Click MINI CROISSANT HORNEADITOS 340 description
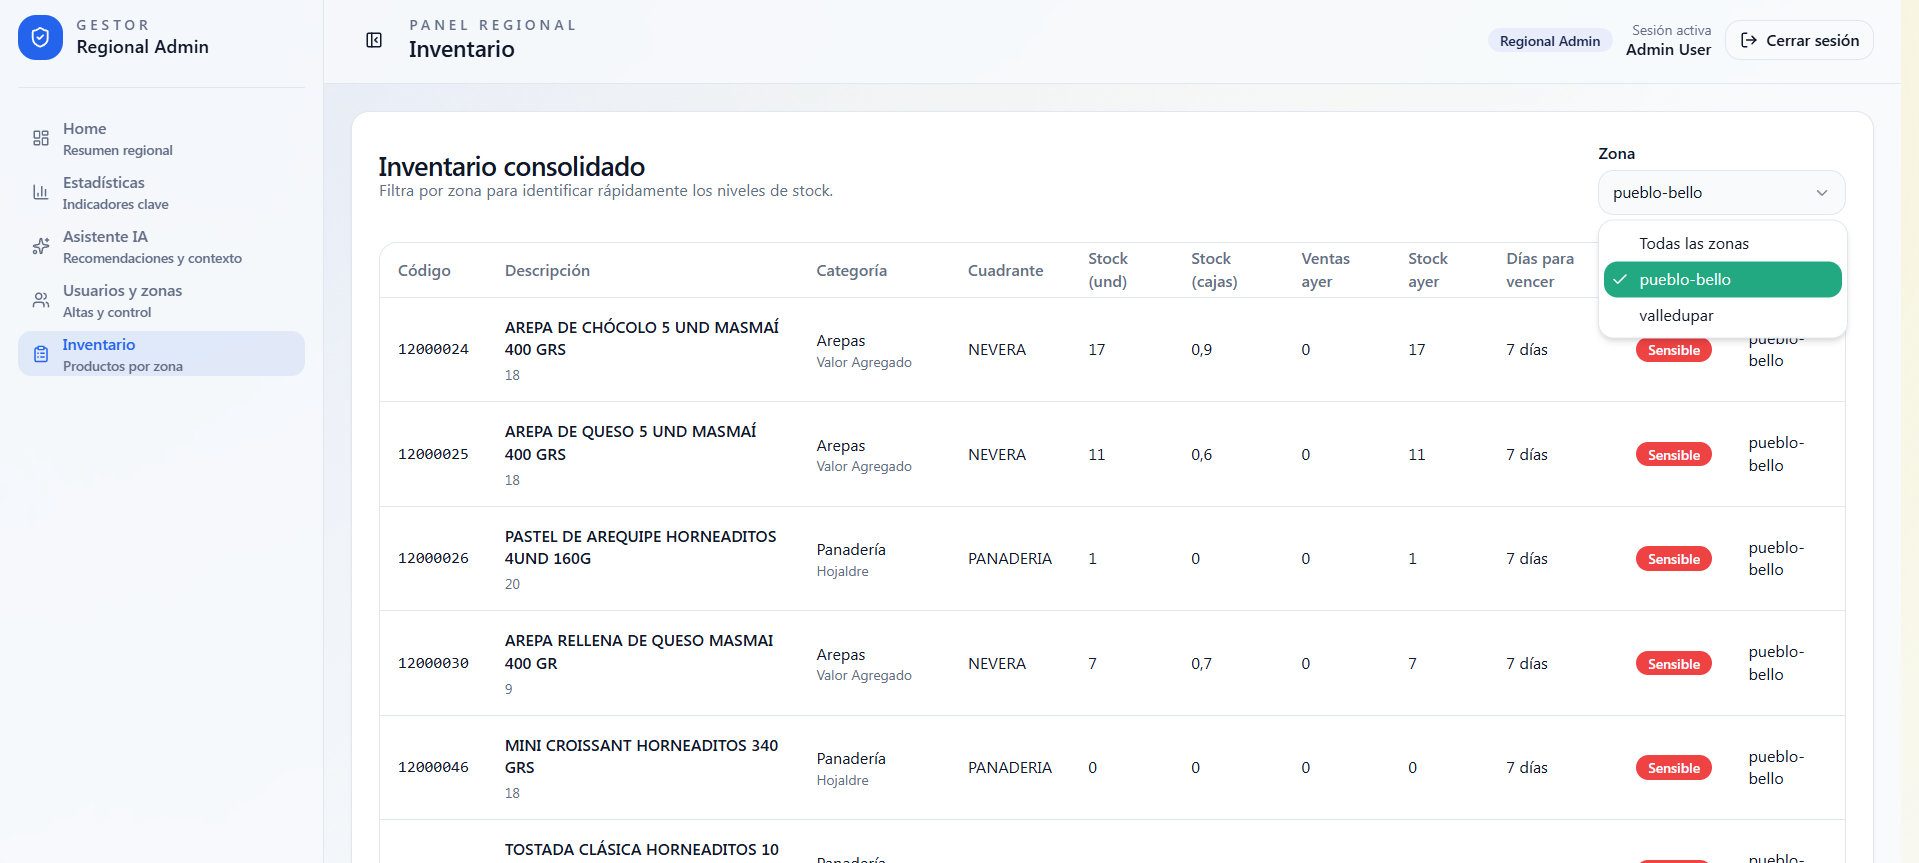Viewport: 1919px width, 863px height. click(641, 757)
